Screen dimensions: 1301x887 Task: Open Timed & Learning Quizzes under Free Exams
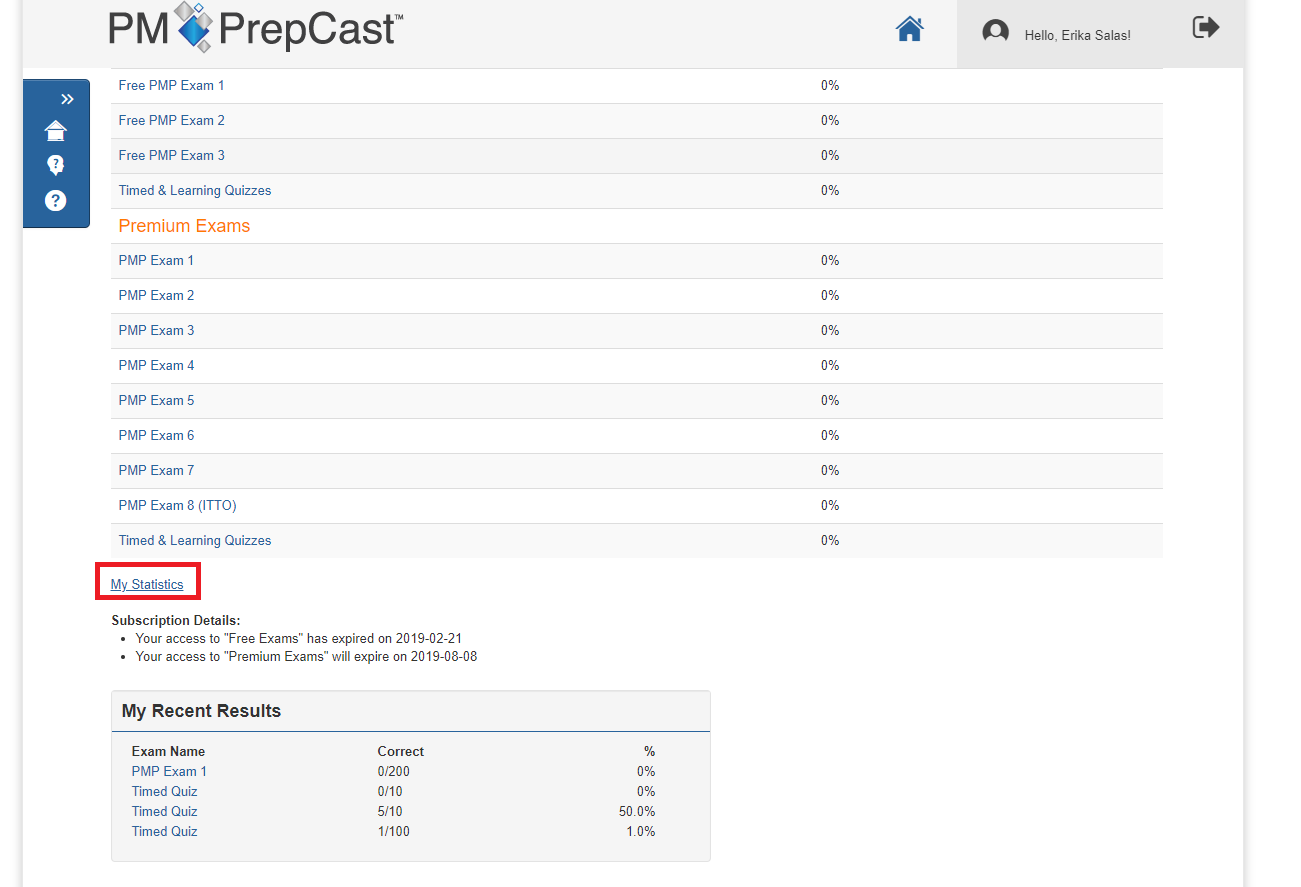(195, 191)
